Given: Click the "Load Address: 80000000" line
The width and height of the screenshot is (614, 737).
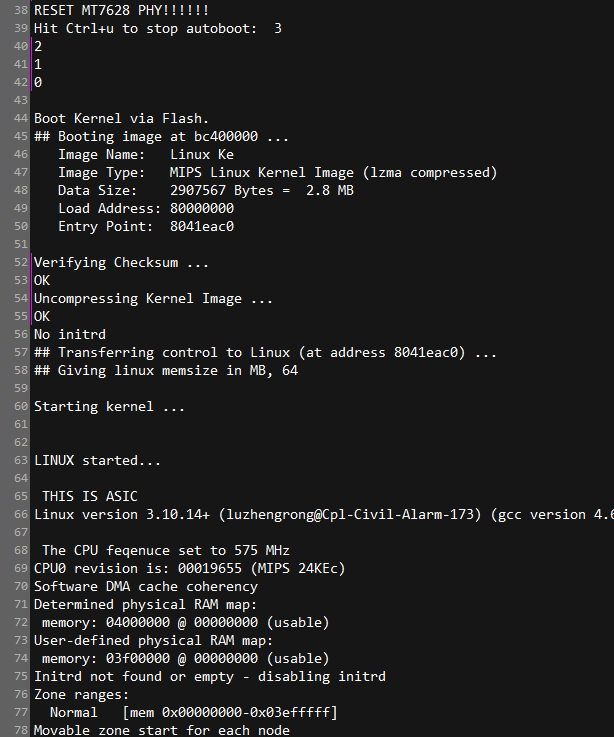Looking at the screenshot, I should tap(146, 208).
